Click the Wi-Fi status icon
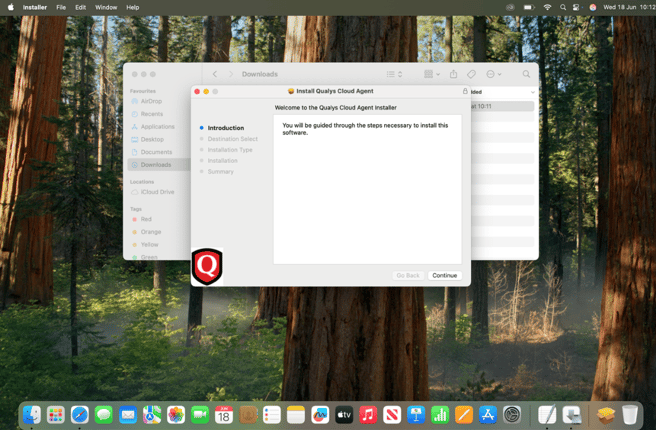The image size is (656, 430). pyautogui.click(x=547, y=7)
